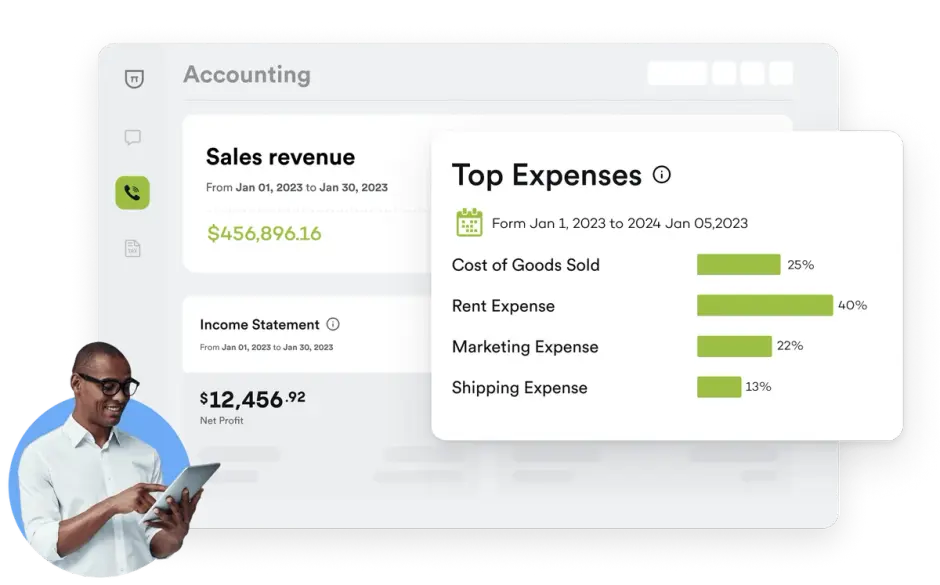The image size is (940, 585).
Task: Click the 25% value label
Action: click(800, 265)
